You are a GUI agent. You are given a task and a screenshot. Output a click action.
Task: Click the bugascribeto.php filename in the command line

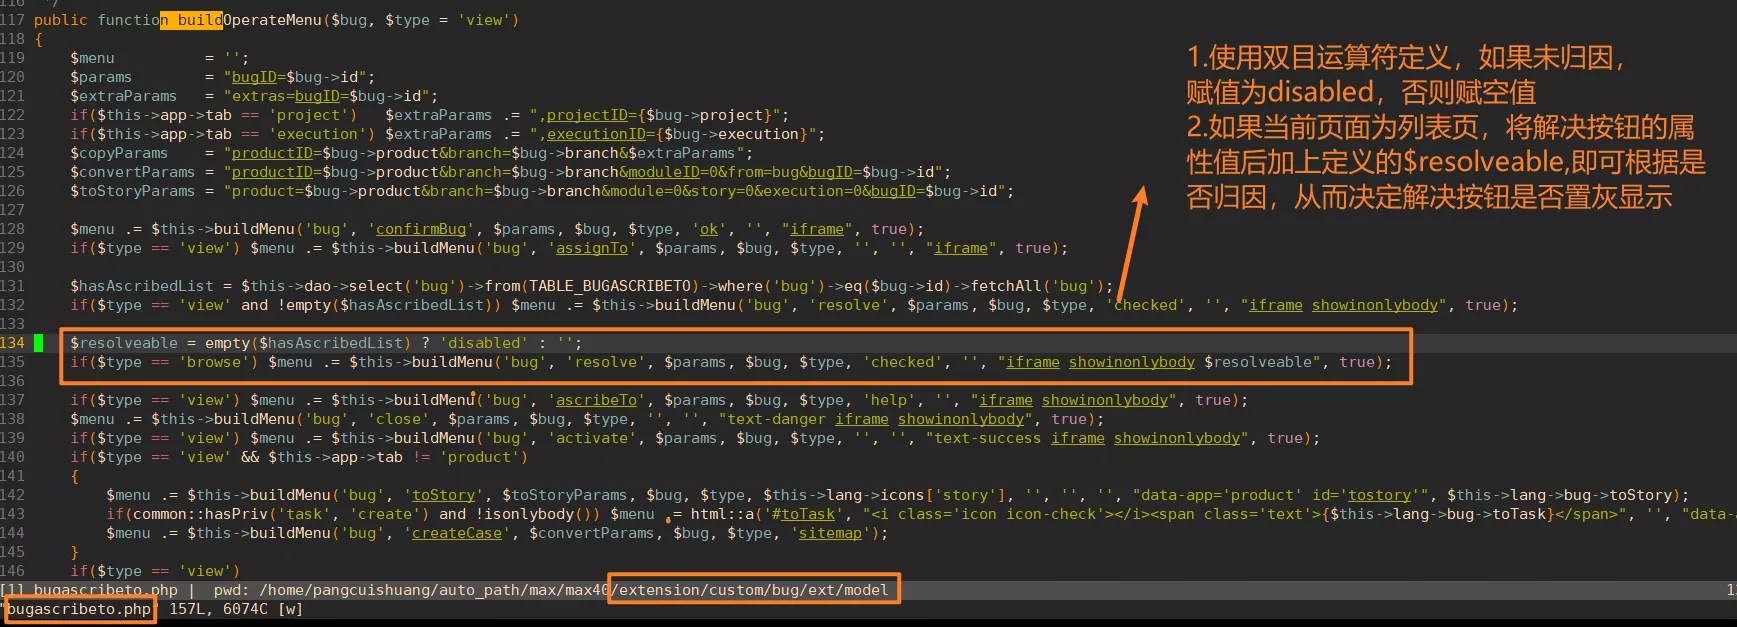(x=79, y=609)
